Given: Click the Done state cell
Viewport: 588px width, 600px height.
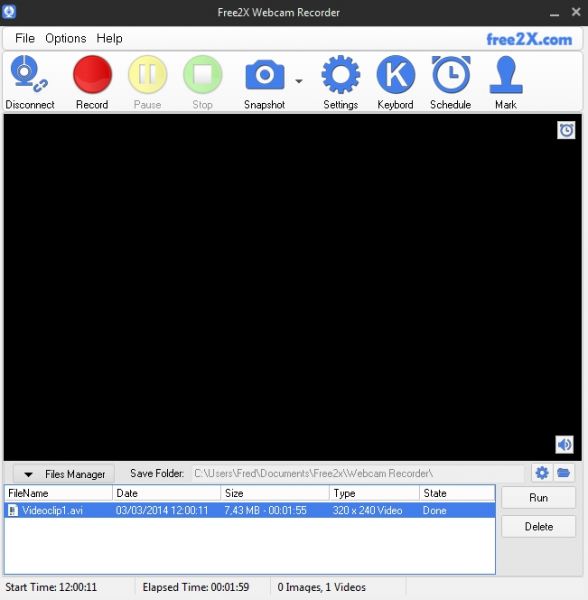Looking at the screenshot, I should coord(435,510).
